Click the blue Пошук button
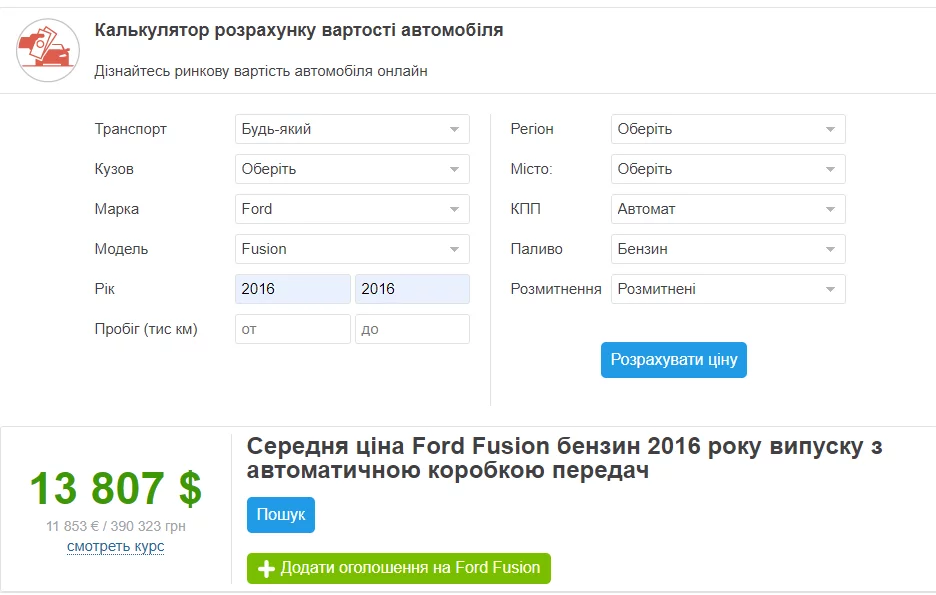Viewport: 936px width, 595px height. tap(281, 515)
